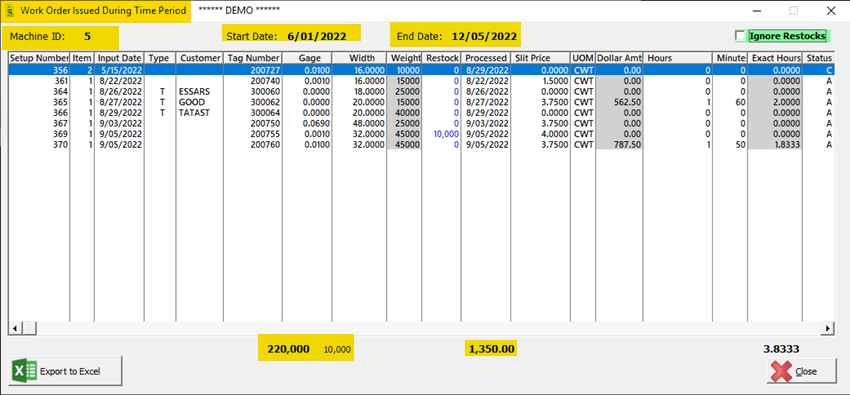Enable the Ignore Restocks checkbox
The image size is (850, 395).
(x=740, y=36)
